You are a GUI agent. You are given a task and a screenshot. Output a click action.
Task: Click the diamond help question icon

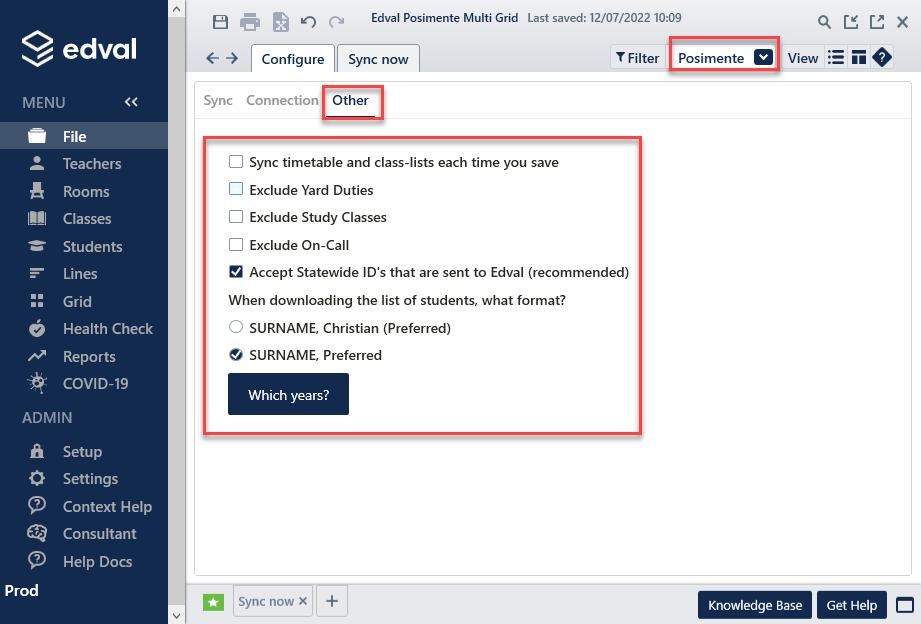click(882, 58)
